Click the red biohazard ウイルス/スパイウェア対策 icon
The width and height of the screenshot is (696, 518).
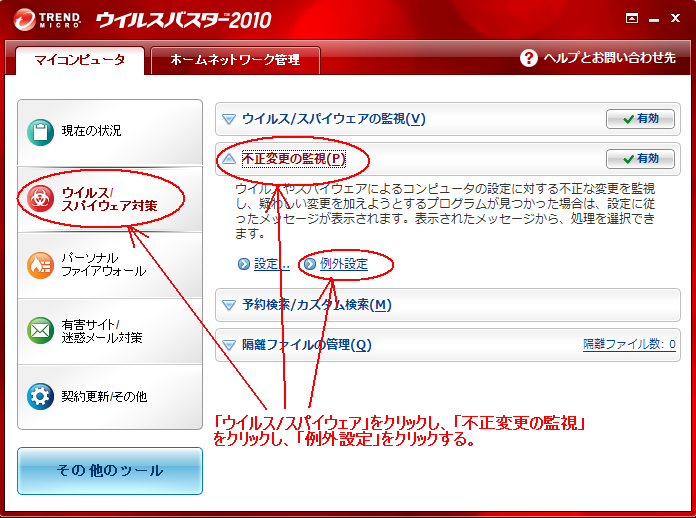click(x=40, y=198)
